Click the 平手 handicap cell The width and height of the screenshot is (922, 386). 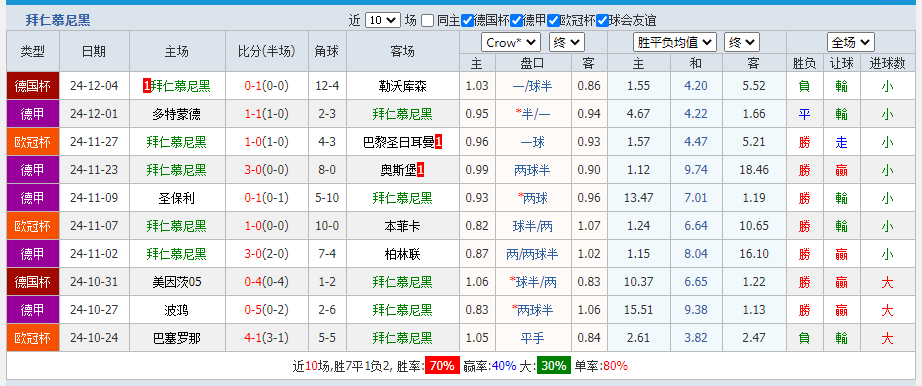coord(533,338)
